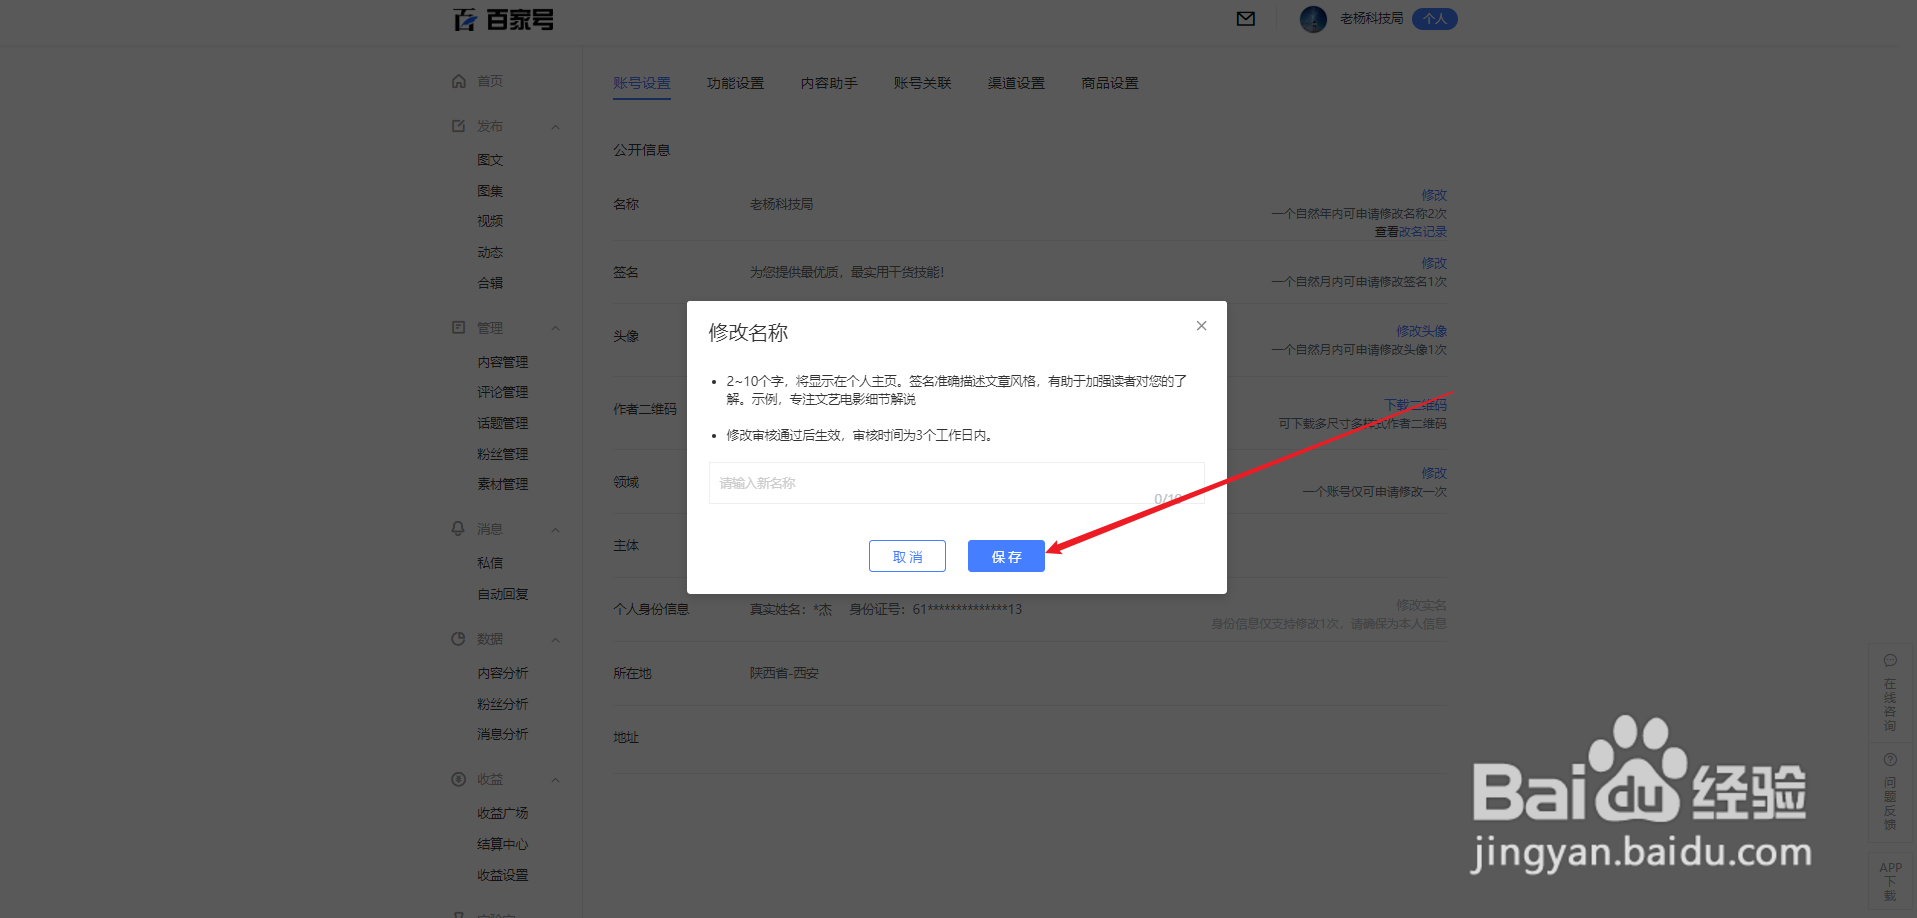Open 图文 under 发布
Viewport: 1917px width, 918px height.
tap(490, 160)
